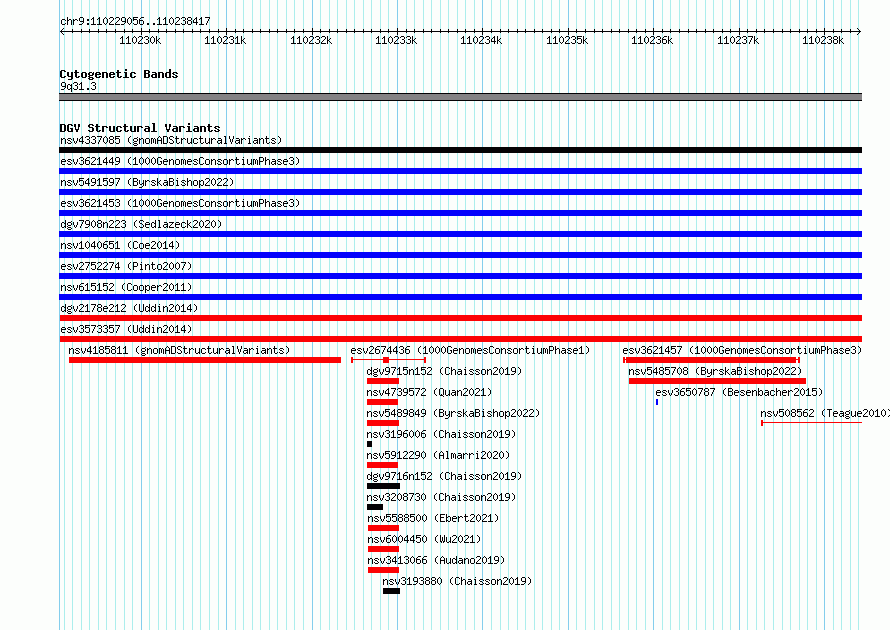Open dgv9715n152 Chaisson2019 label
This screenshot has width=890, height=630.
pyautogui.click(x=444, y=371)
